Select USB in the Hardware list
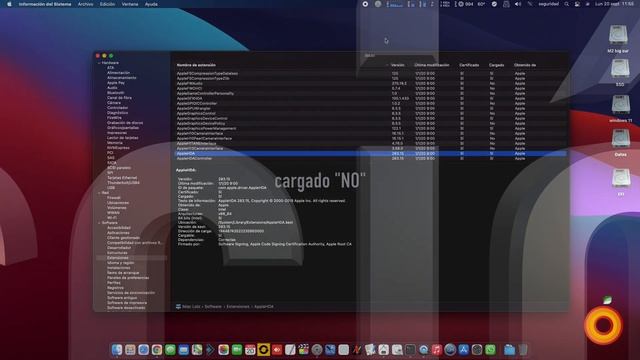The height and width of the screenshot is (360, 640). pos(111,188)
